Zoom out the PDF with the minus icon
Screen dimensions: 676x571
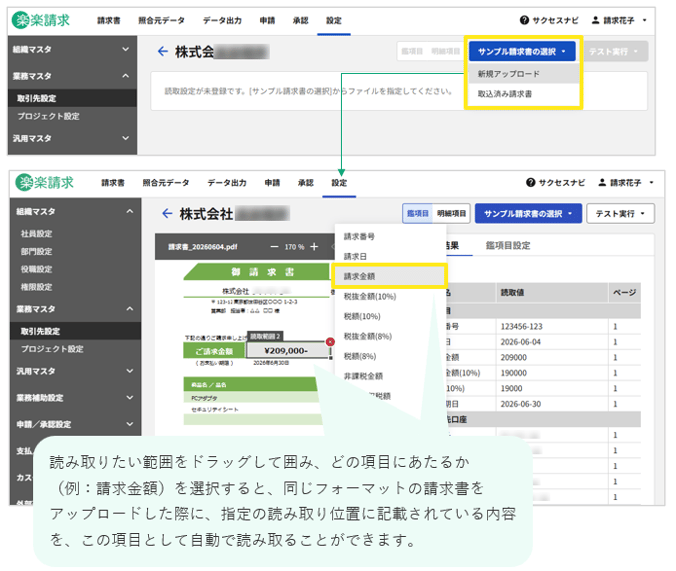pos(274,247)
